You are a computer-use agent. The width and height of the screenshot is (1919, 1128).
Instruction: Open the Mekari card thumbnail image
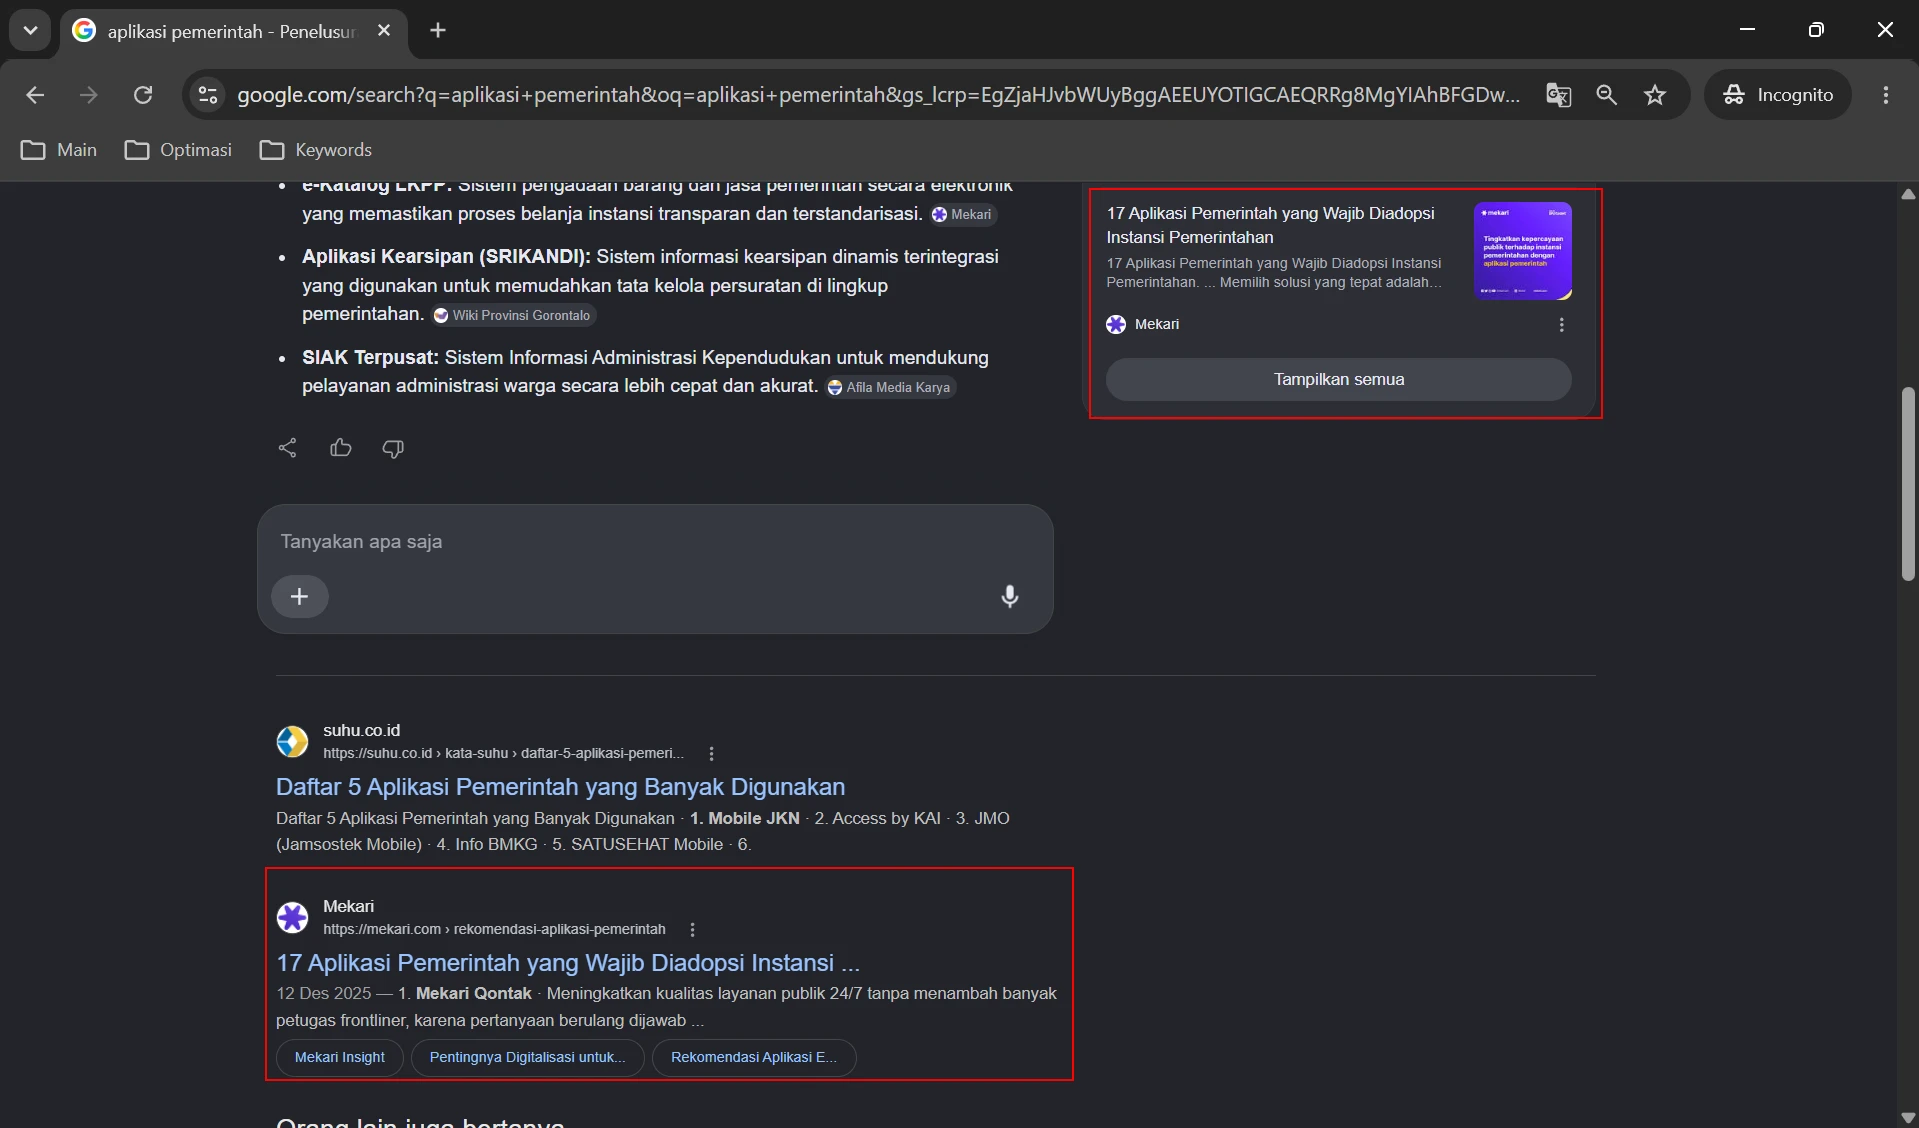[x=1522, y=251]
